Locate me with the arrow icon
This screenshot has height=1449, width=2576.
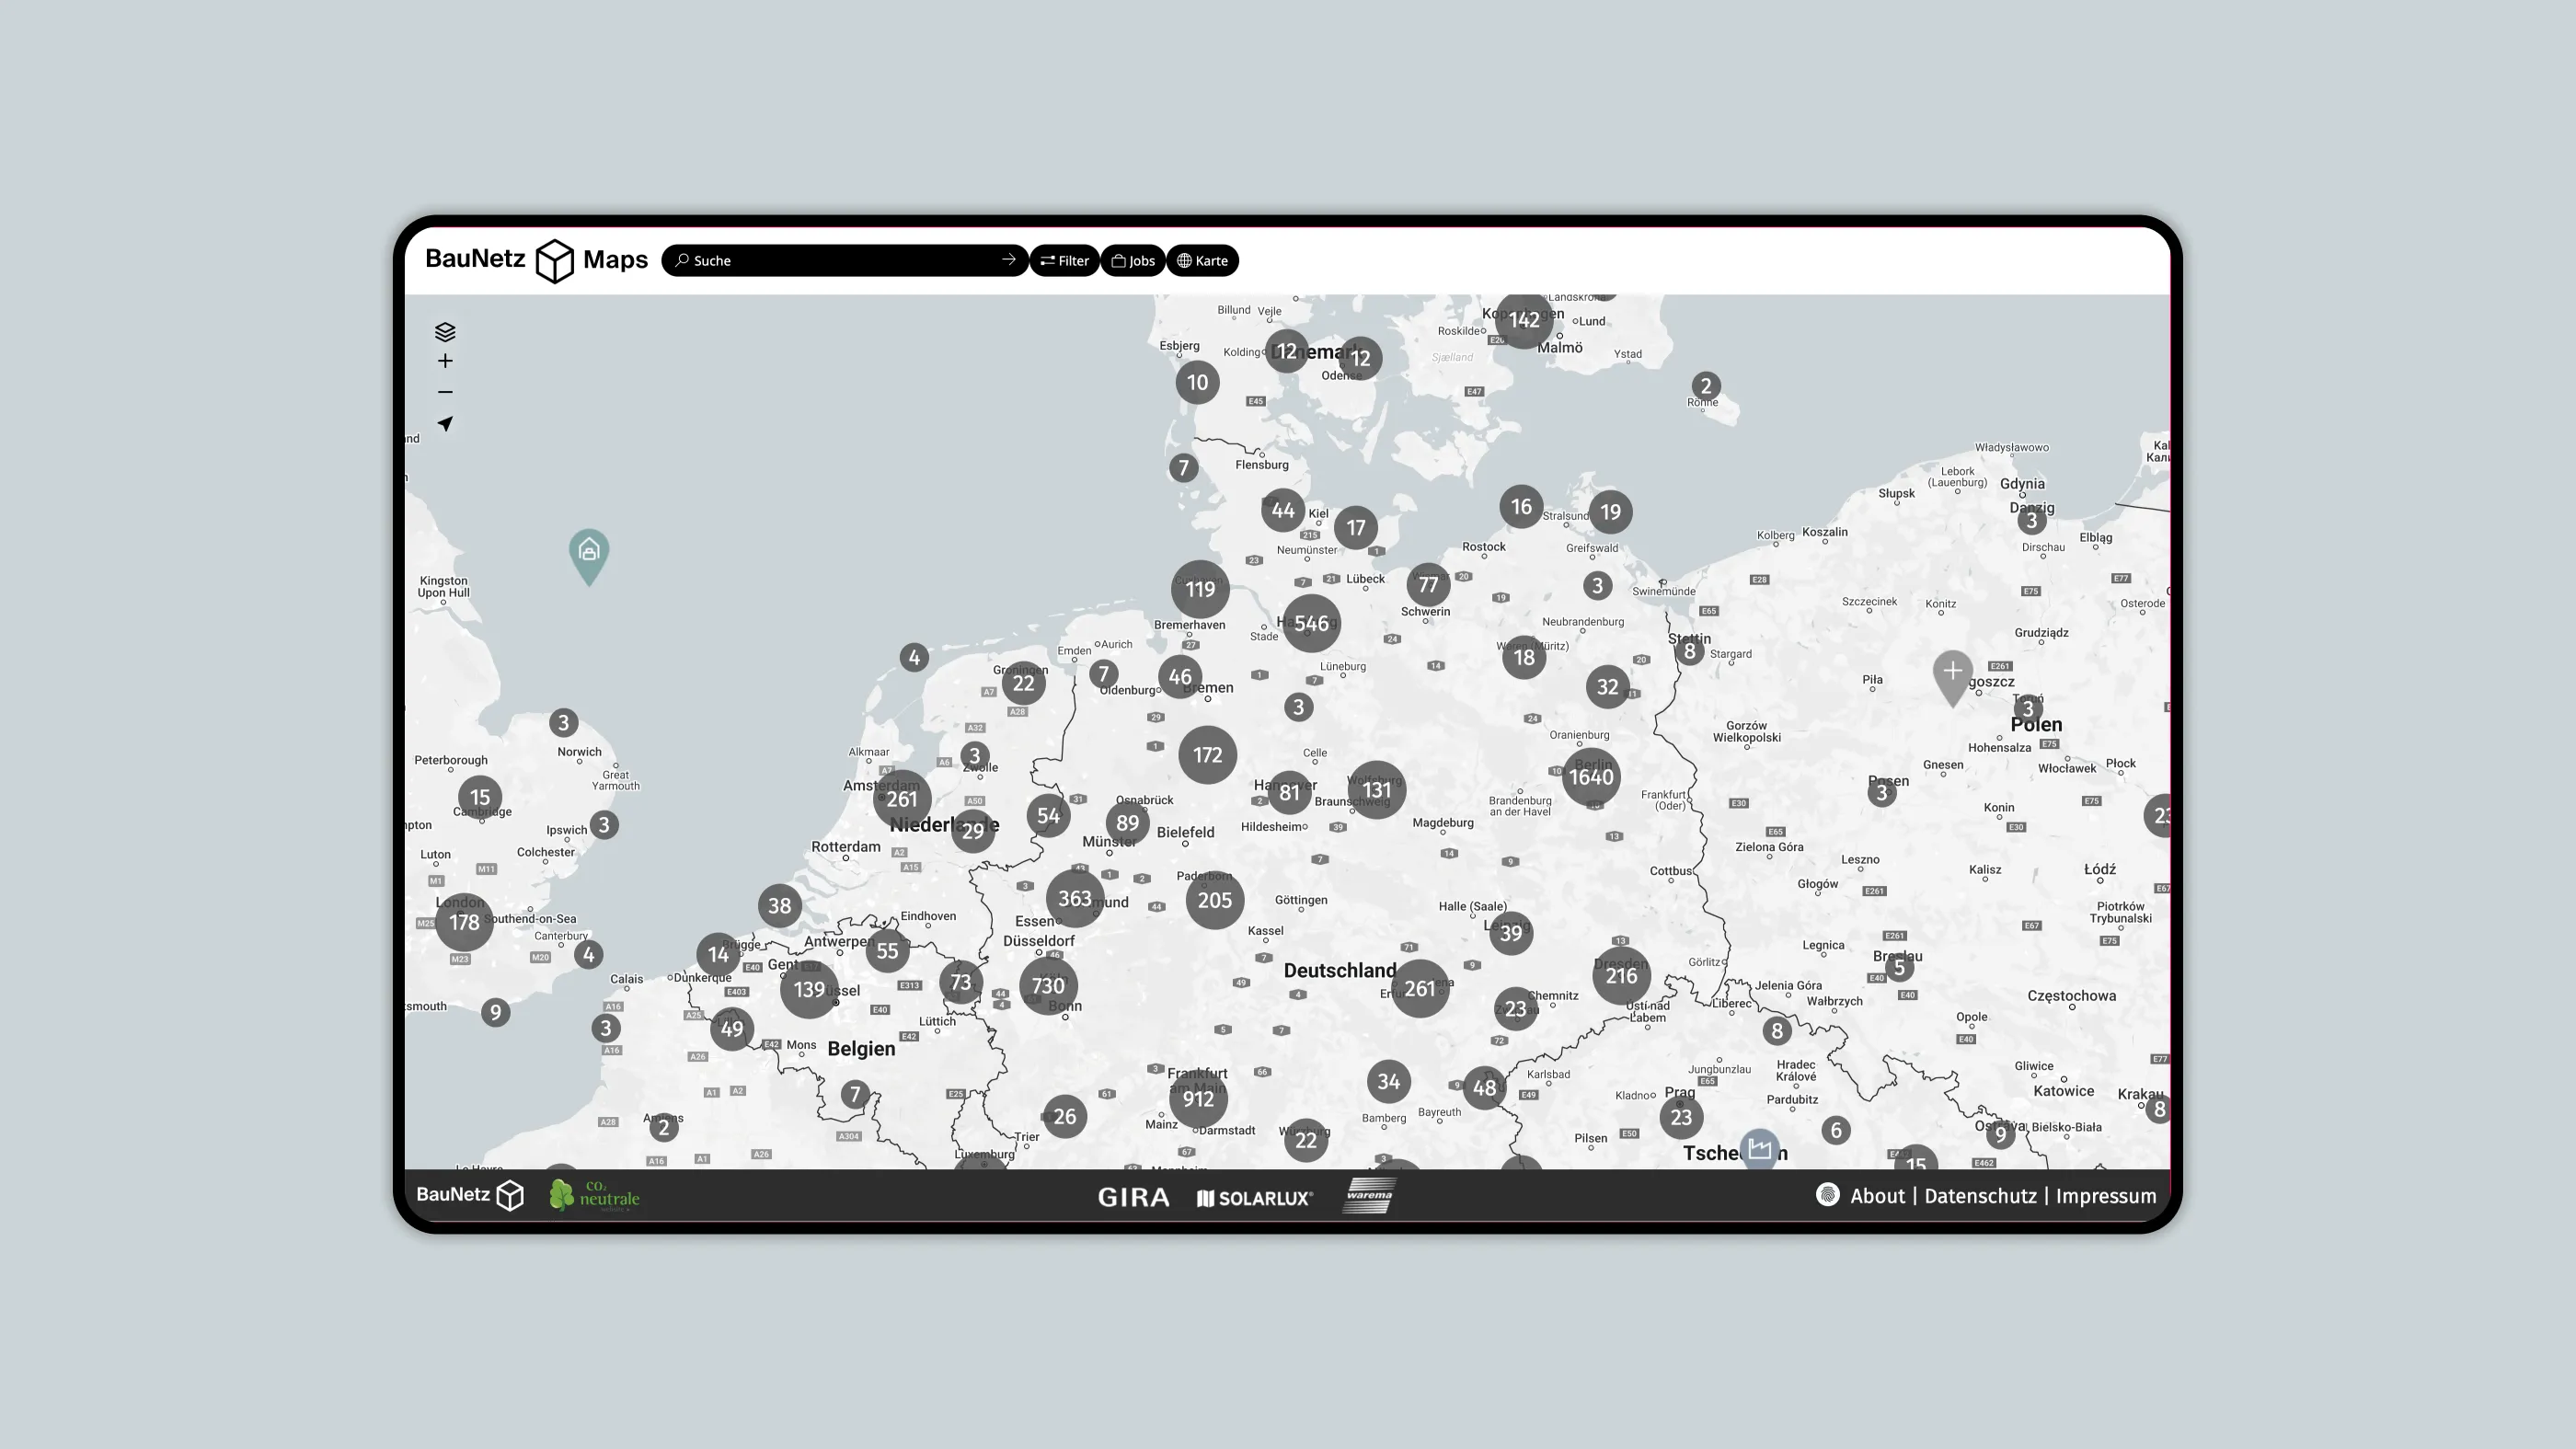click(445, 424)
